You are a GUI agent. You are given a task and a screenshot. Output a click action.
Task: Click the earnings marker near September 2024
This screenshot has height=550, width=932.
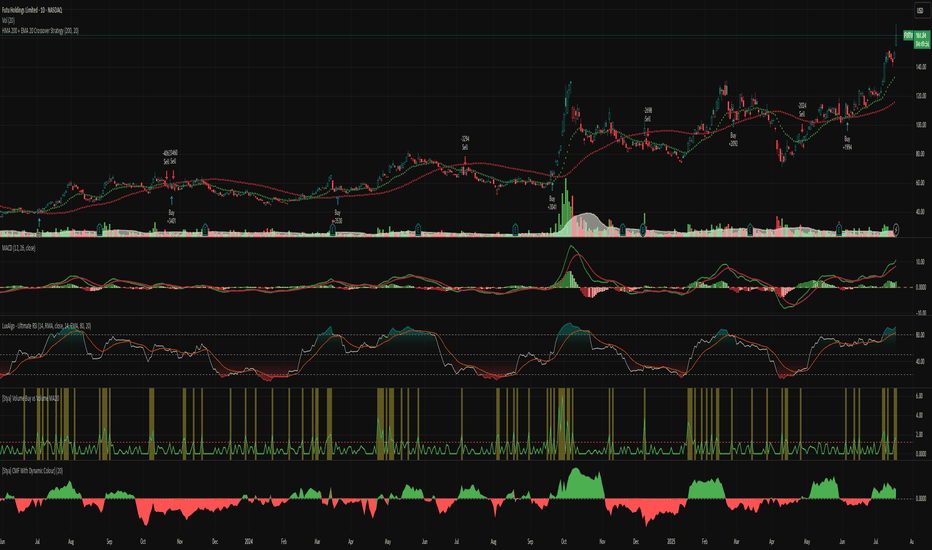click(515, 230)
